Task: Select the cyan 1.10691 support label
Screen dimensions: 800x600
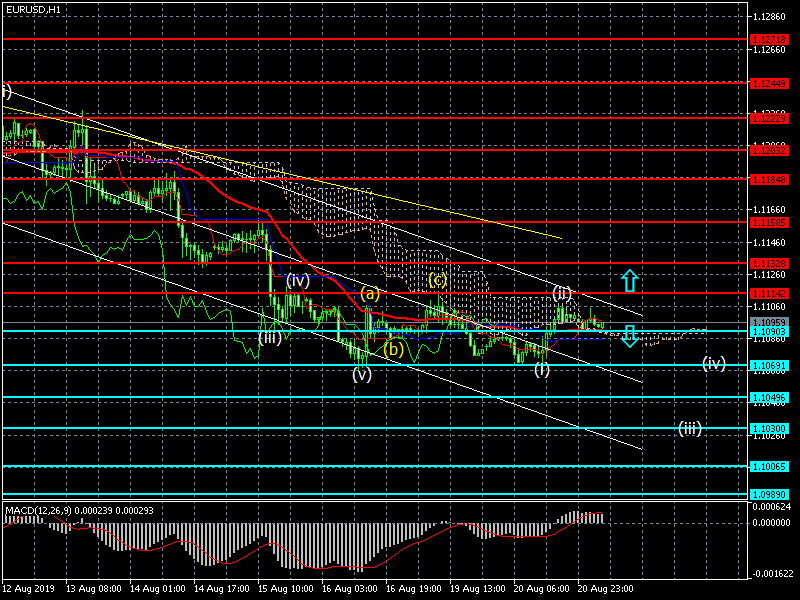Action: pyautogui.click(x=769, y=365)
